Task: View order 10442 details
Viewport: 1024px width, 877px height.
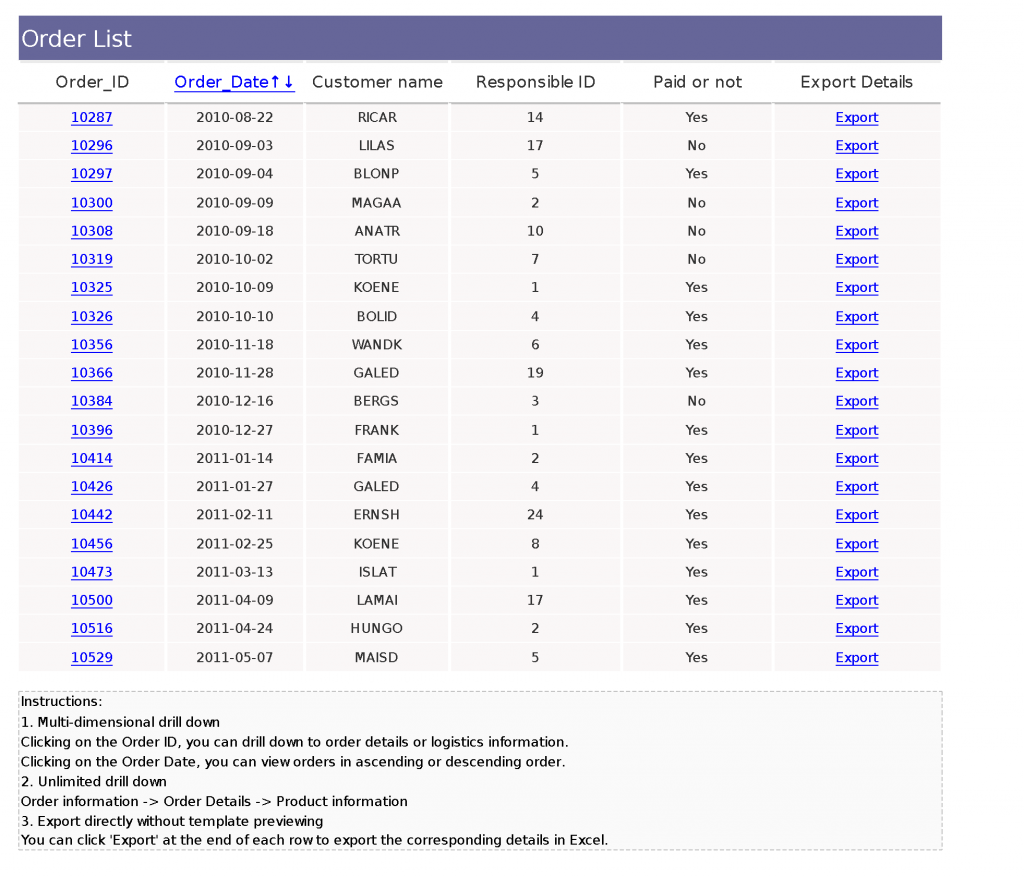Action: [x=91, y=515]
